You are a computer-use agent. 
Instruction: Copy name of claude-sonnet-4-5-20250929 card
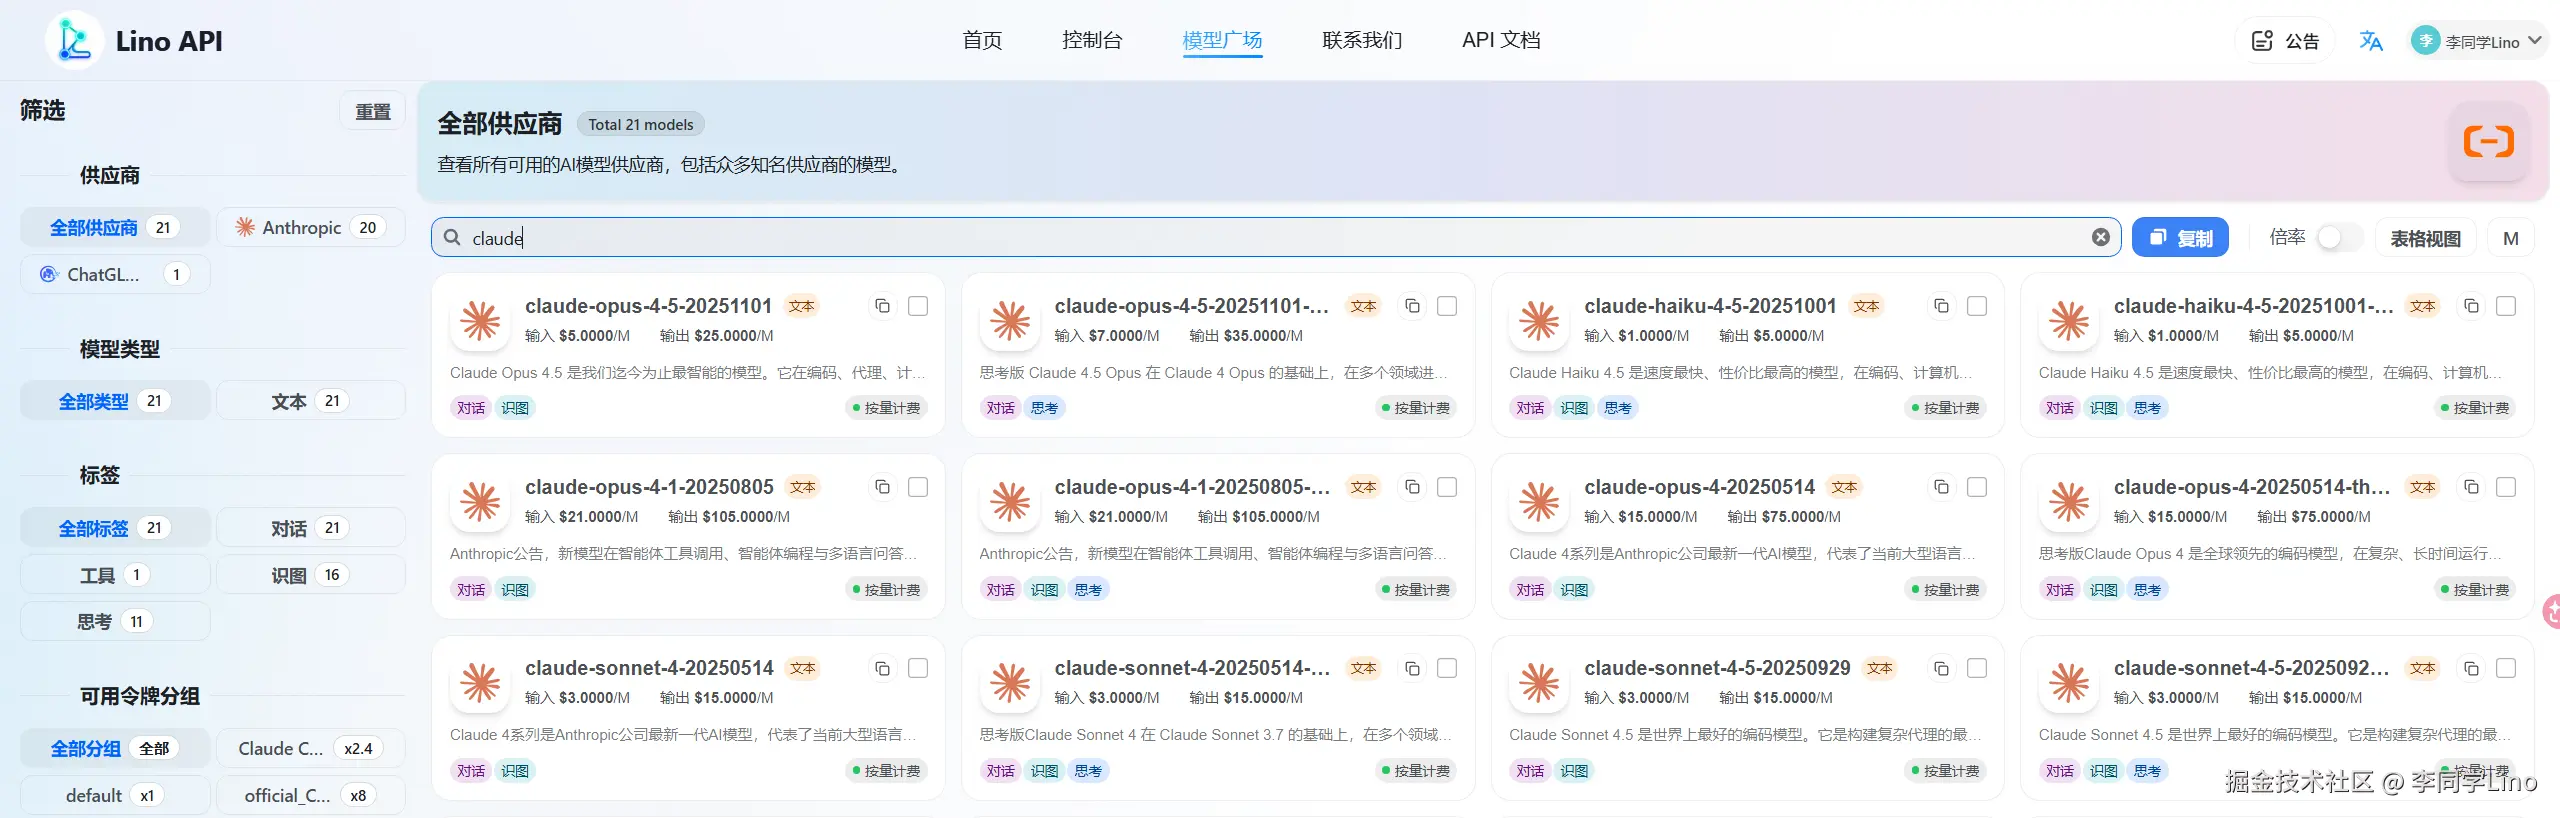(1941, 668)
